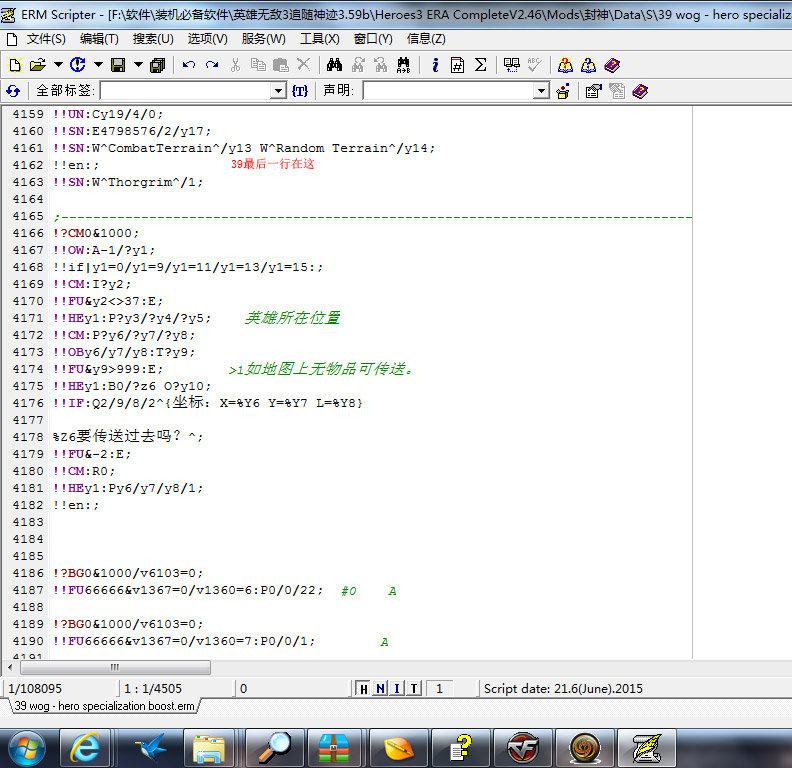The height and width of the screenshot is (768, 792).
Task: Expand the reload arrow dropdown
Action: [x=98, y=65]
